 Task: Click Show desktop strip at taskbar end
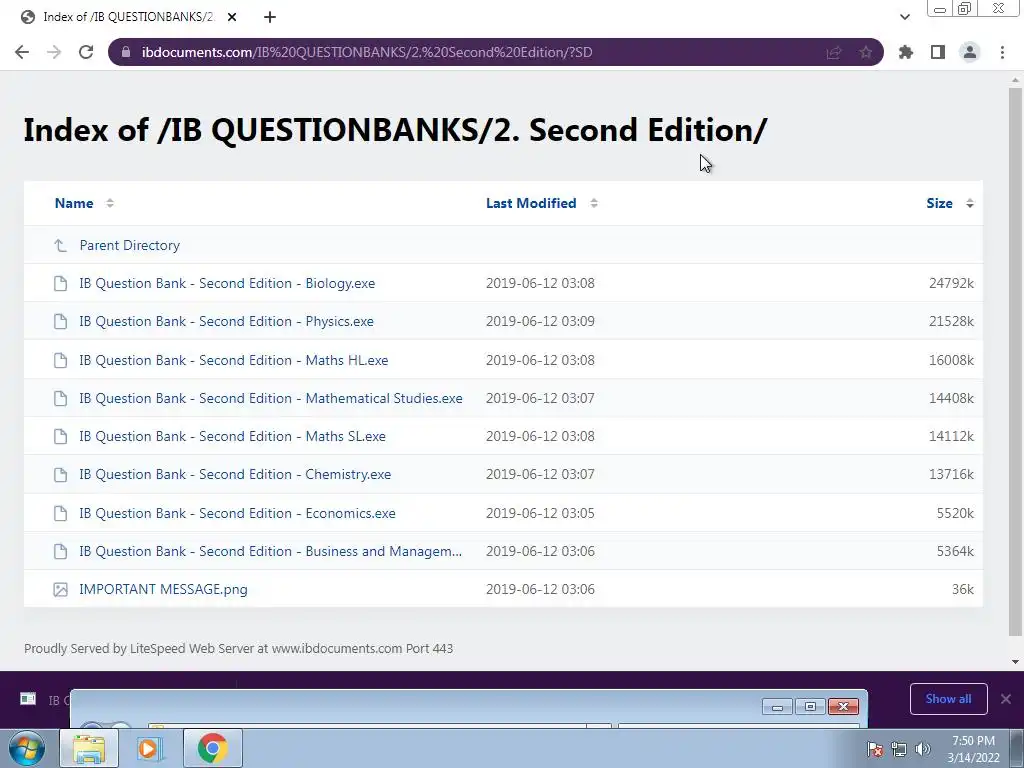pos(1017,748)
